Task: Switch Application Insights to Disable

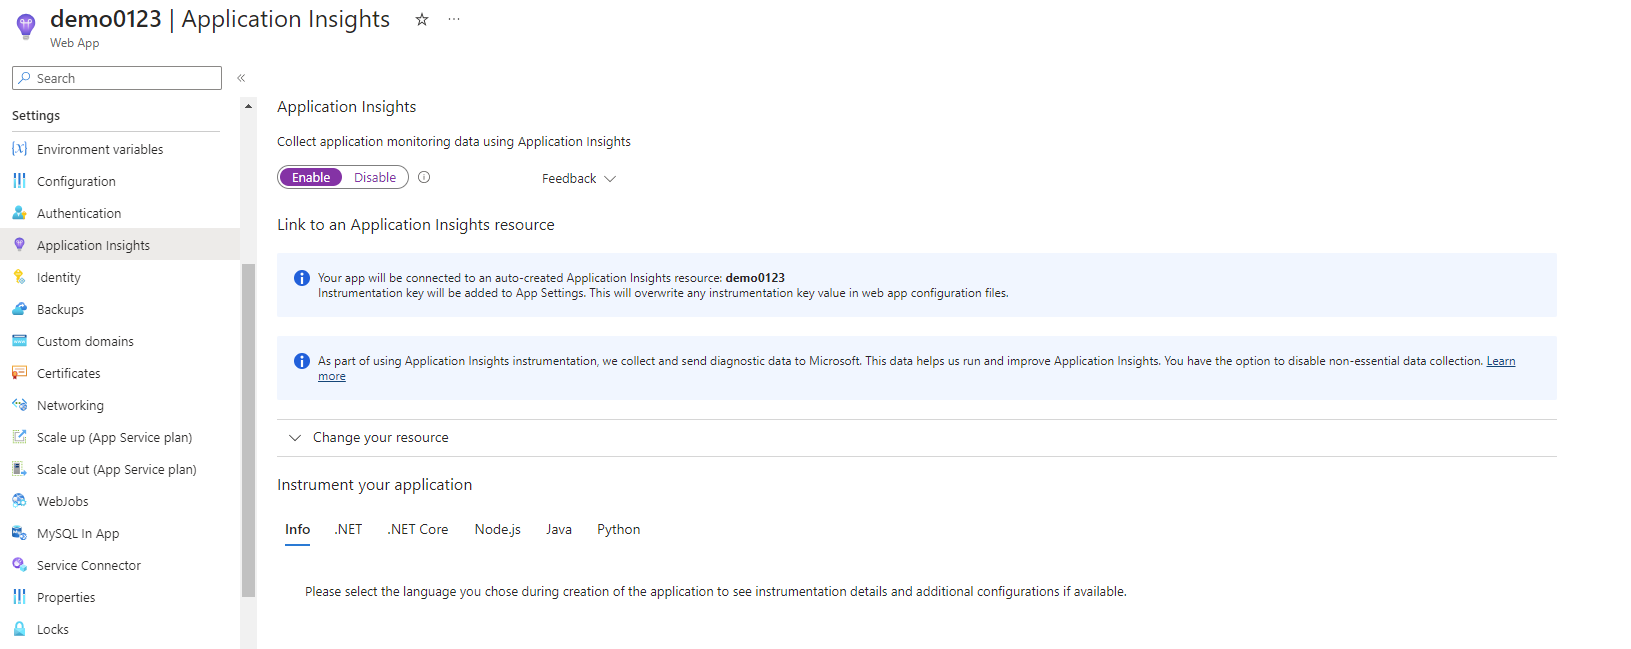Action: click(x=375, y=177)
